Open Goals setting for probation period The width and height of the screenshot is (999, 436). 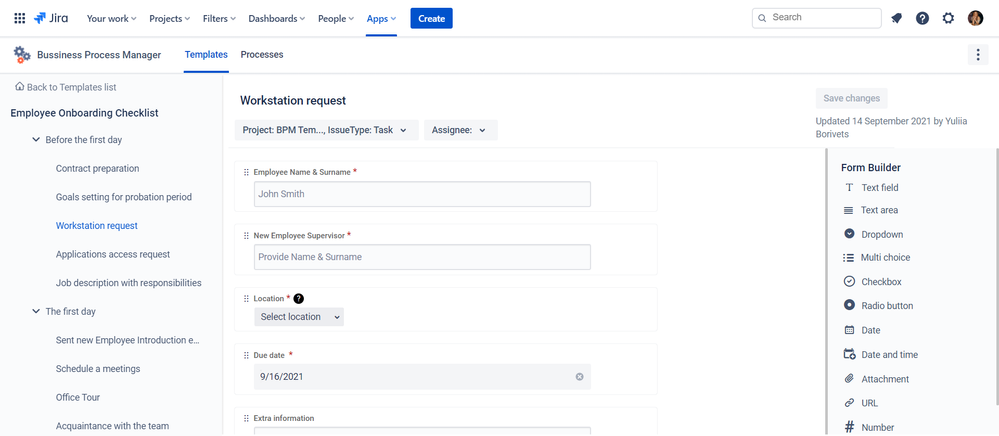[x=124, y=197]
